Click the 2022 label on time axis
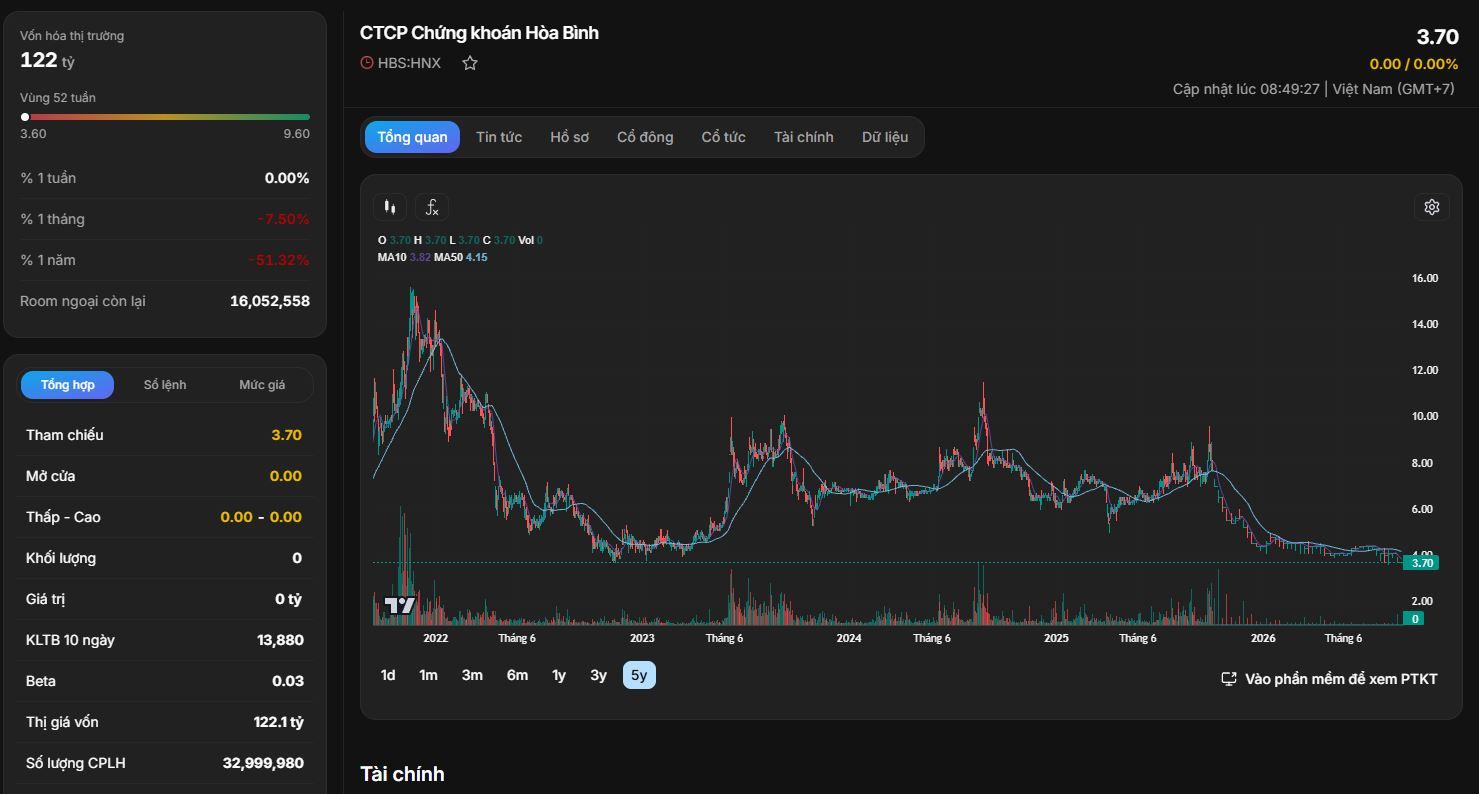1479x794 pixels. (436, 638)
